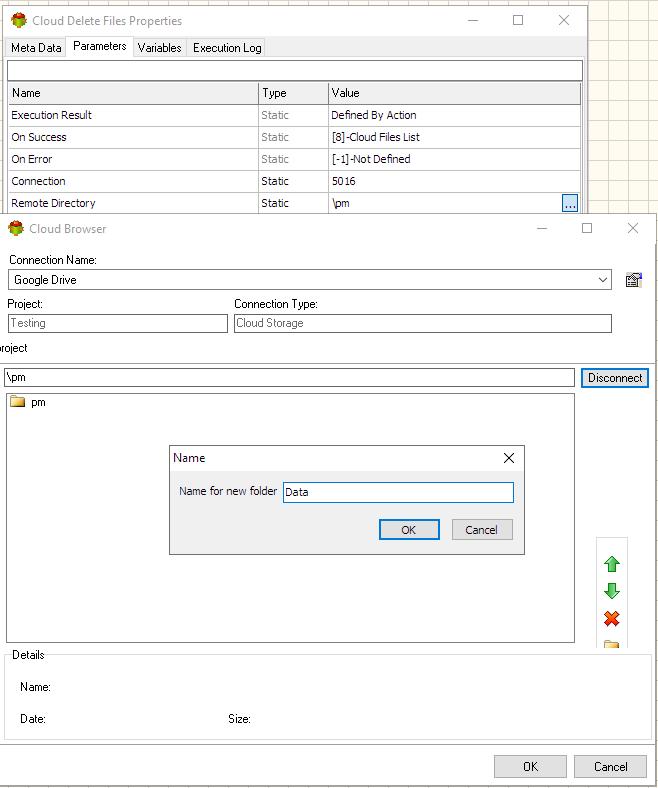The width and height of the screenshot is (658, 788).
Task: Cancel the new folder Name dialog
Action: pyautogui.click(x=482, y=530)
